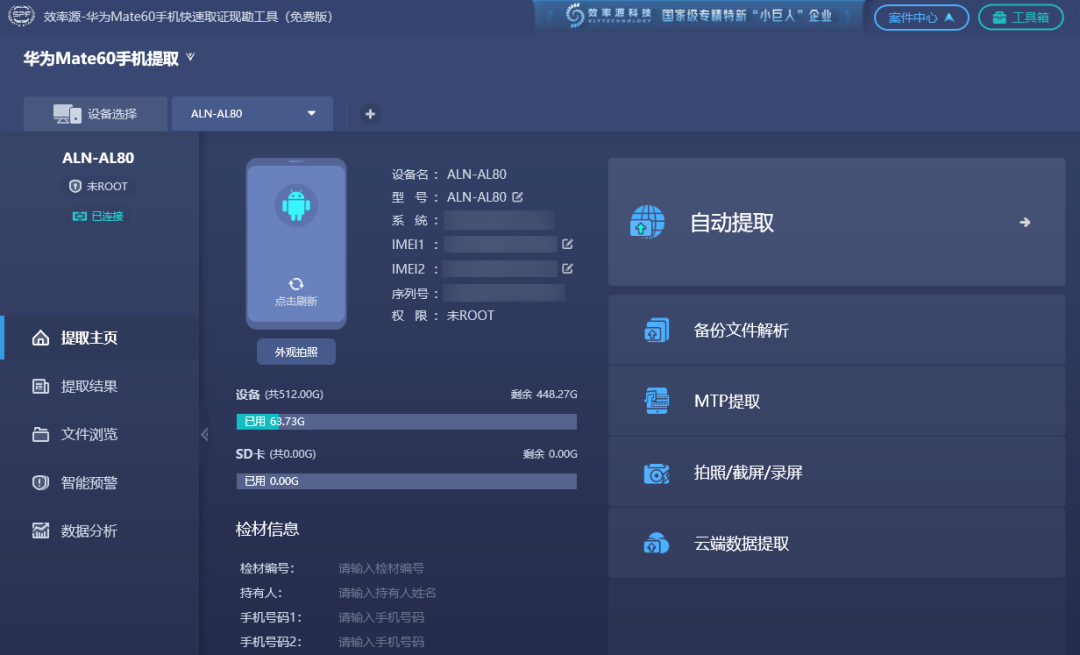
Task: Open the 案件中心 case center button
Action: [x=921, y=17]
